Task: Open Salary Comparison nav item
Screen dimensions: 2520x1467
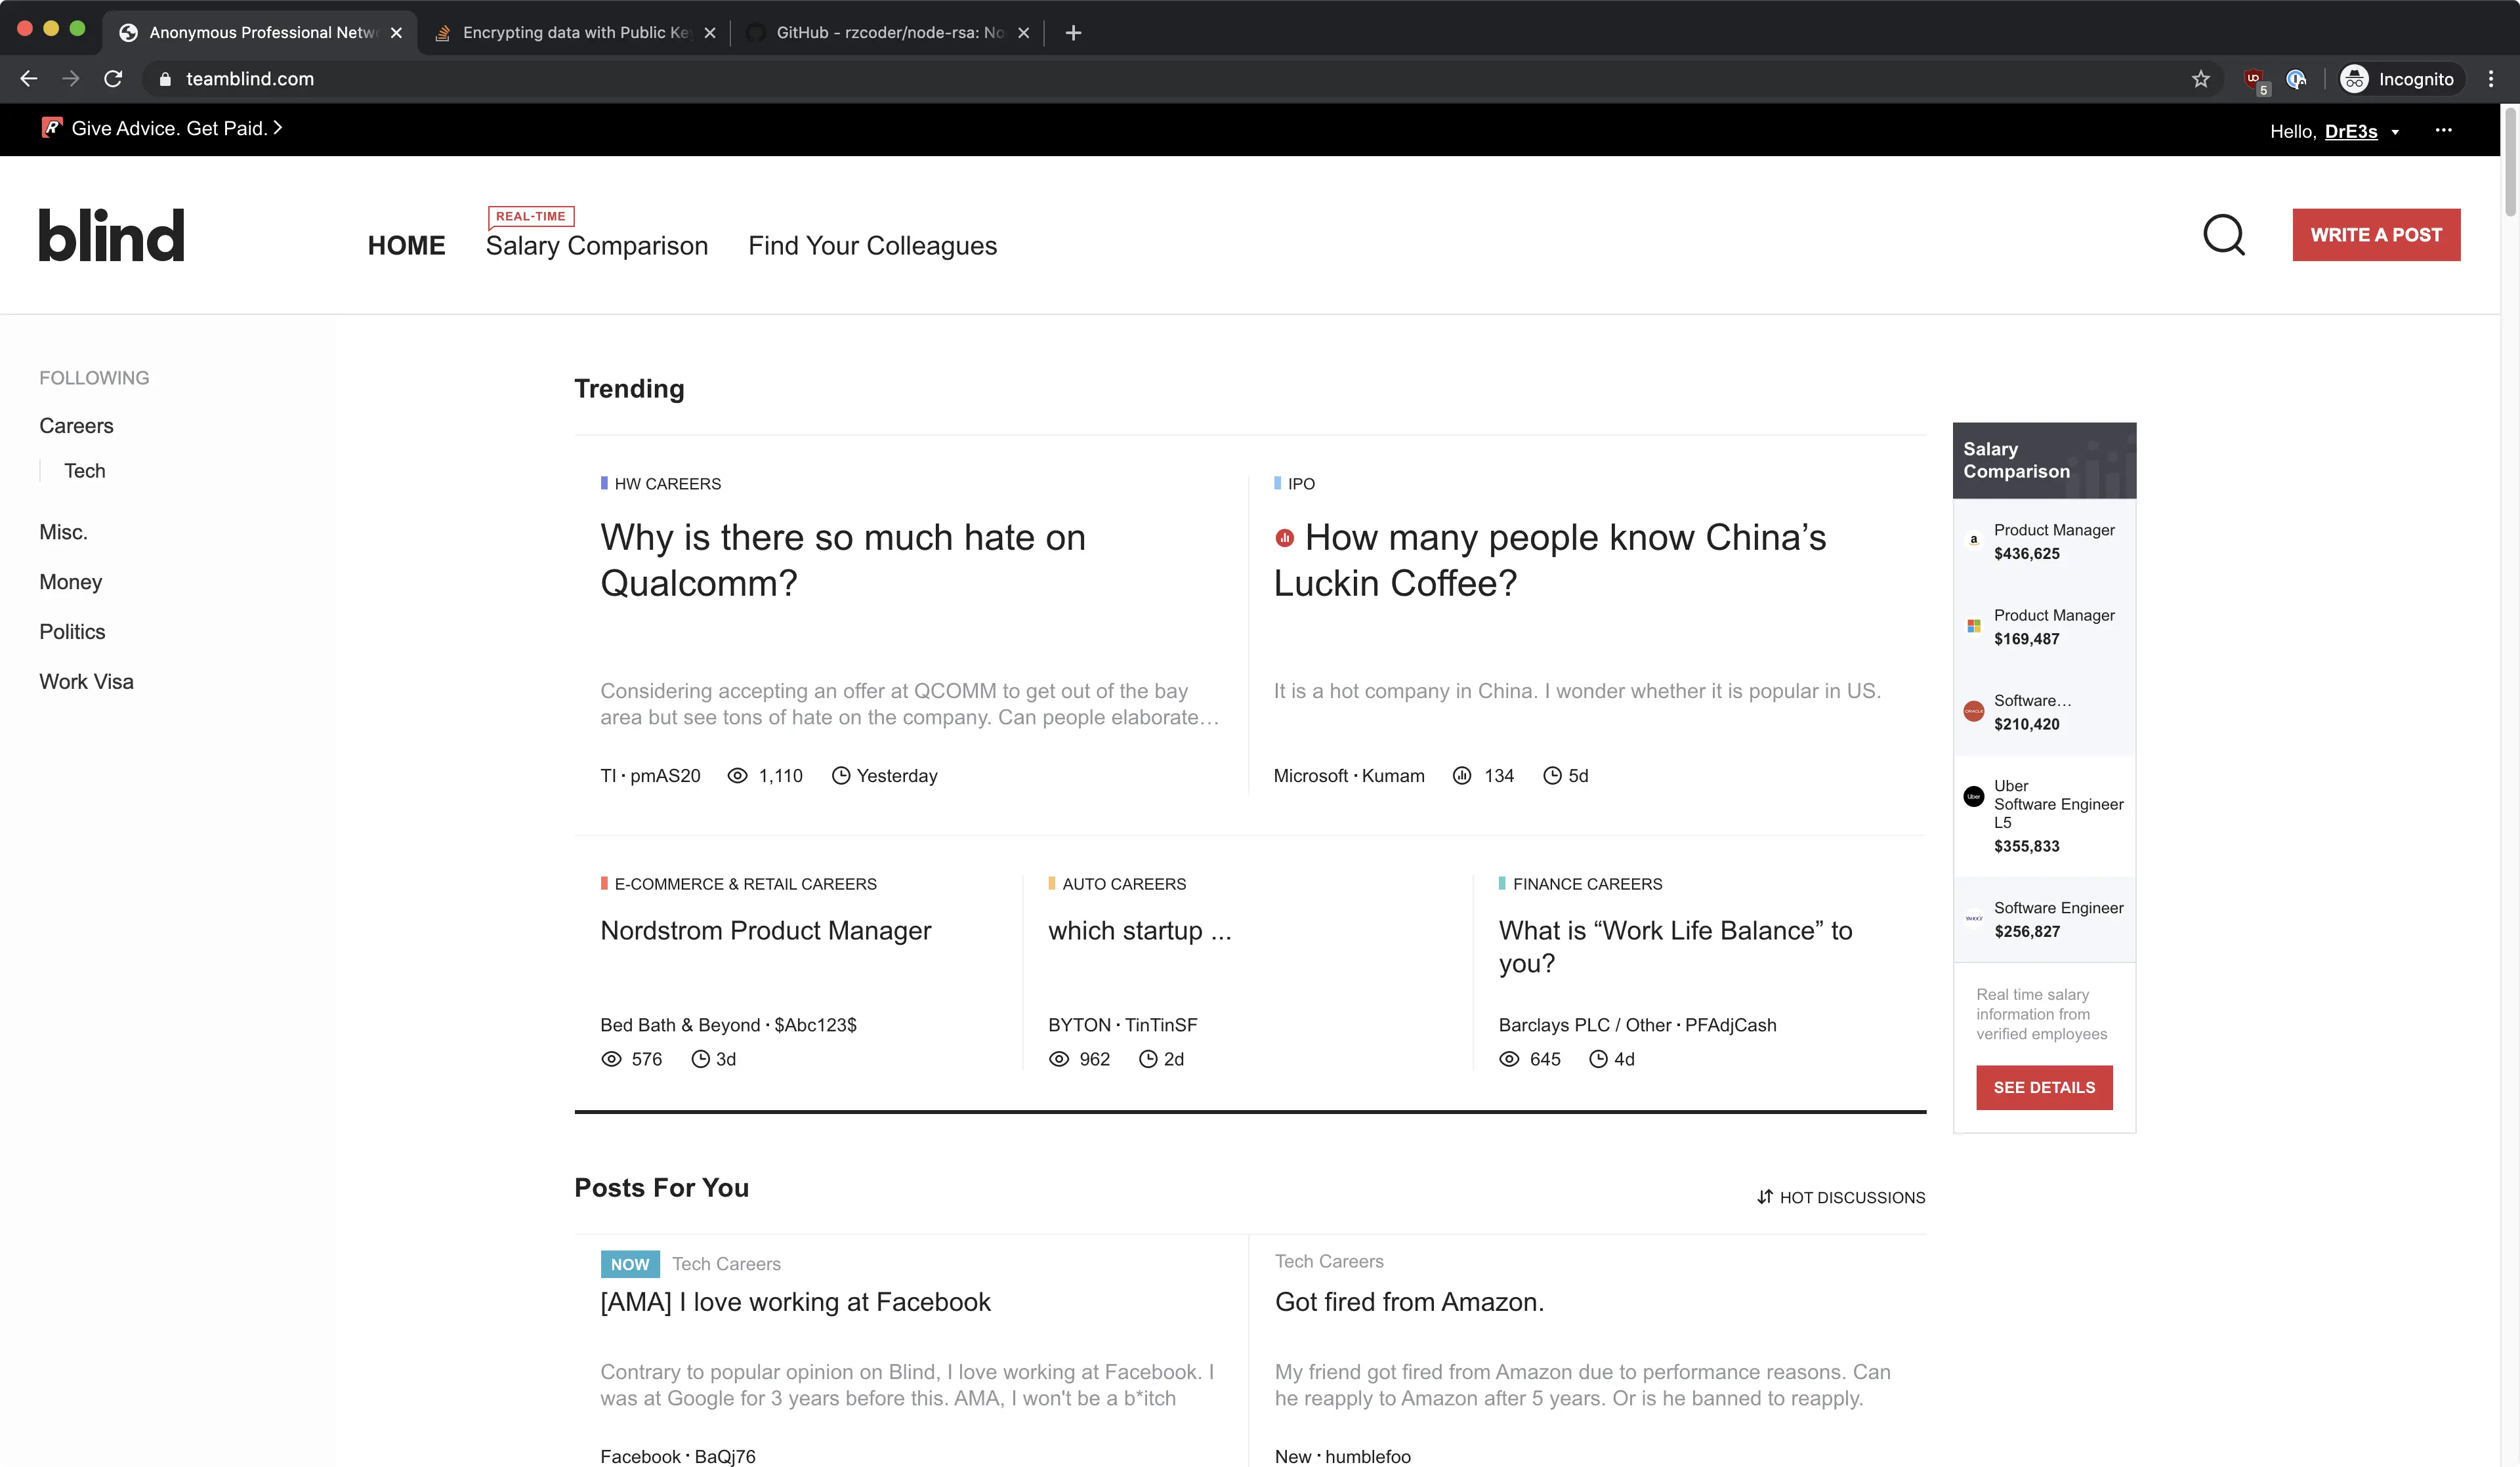Action: [596, 246]
